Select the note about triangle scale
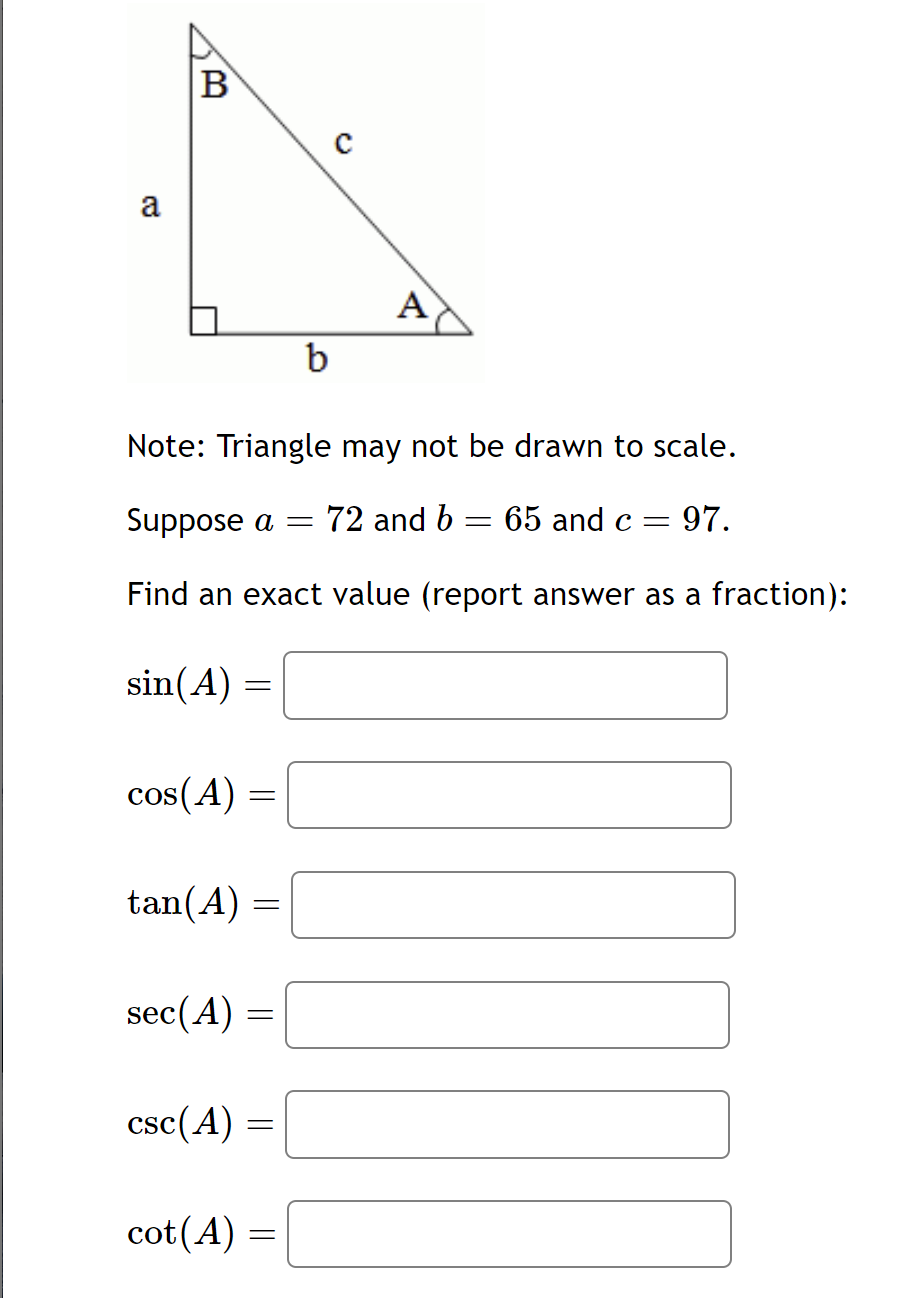901x1298 pixels. pos(431,446)
